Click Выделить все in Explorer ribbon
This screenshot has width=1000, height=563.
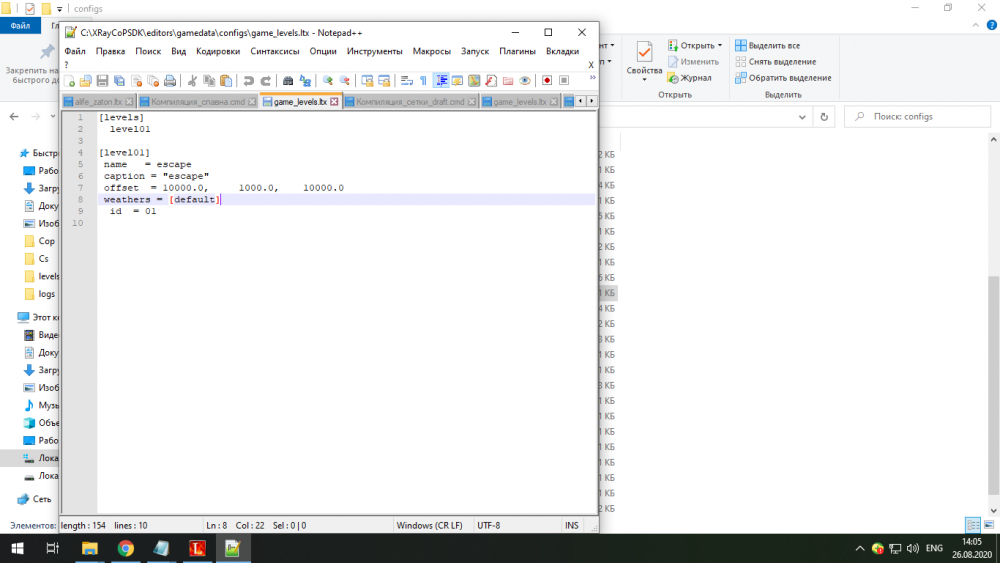774,45
